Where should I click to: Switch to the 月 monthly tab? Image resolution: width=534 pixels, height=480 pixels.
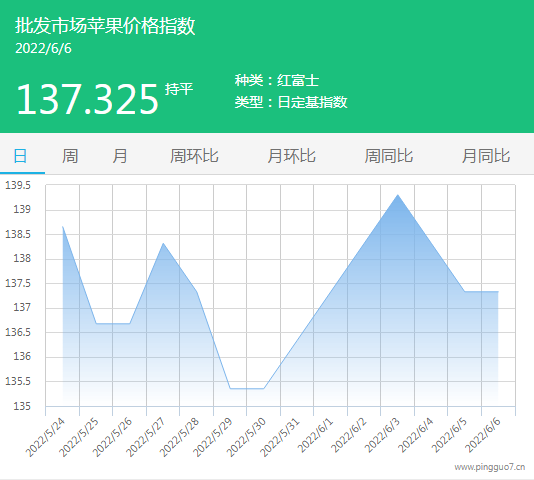point(120,156)
